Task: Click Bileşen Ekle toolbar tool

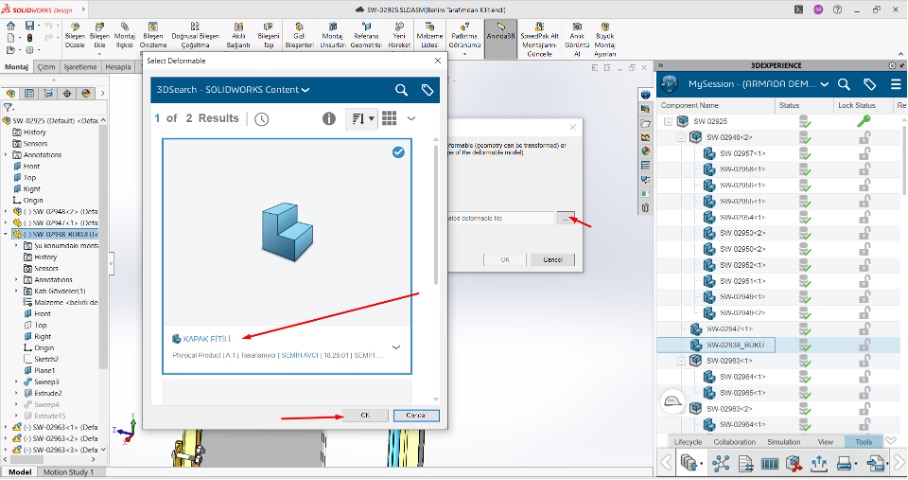Action: 100,36
